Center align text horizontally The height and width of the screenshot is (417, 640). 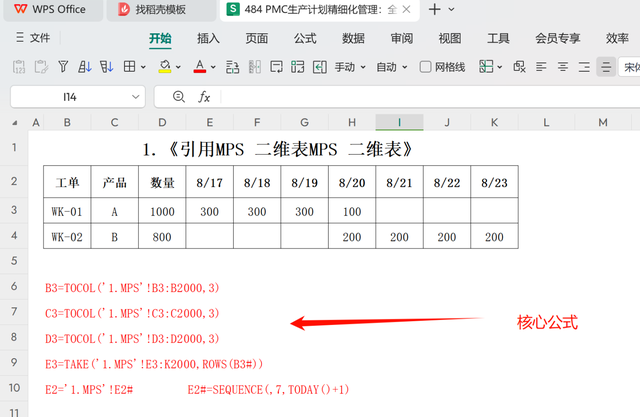pyautogui.click(x=563, y=67)
